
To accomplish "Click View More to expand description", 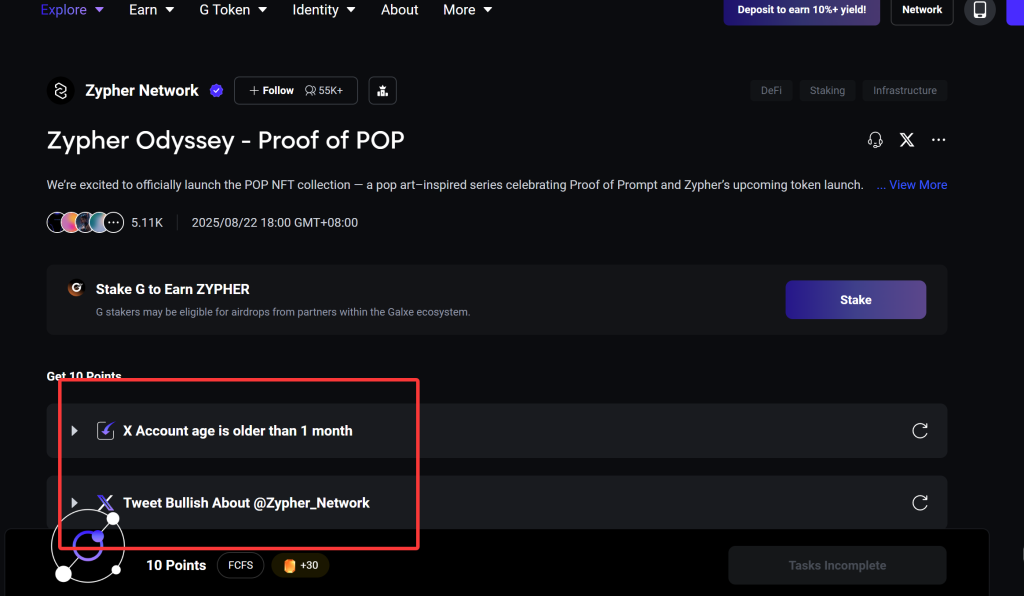I will tap(918, 185).
